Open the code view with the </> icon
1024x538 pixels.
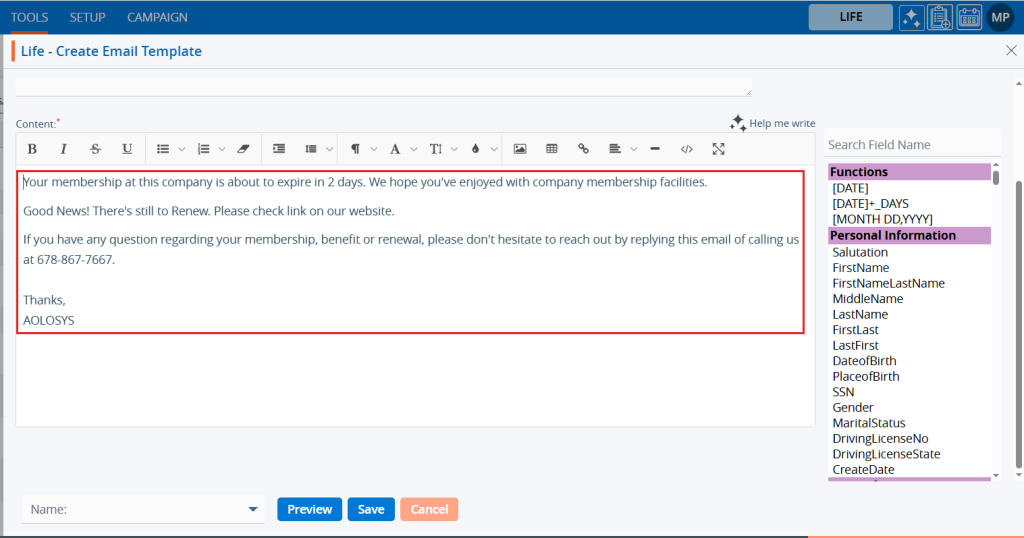pyautogui.click(x=686, y=149)
